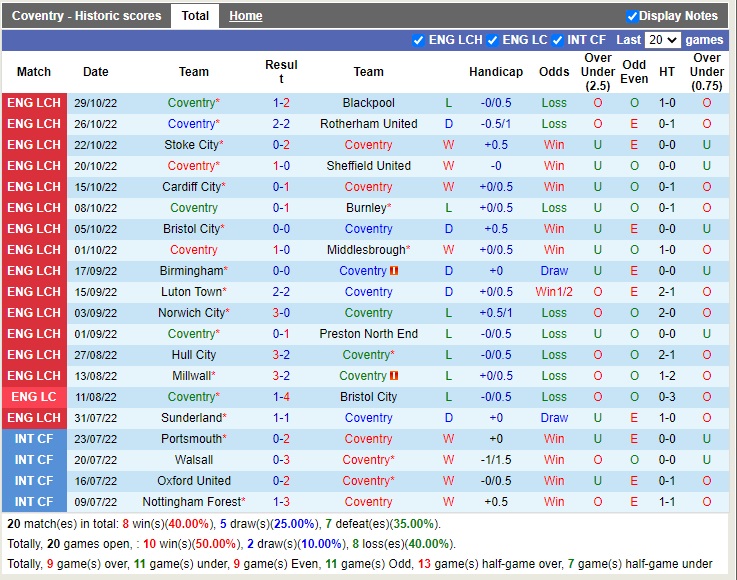
Task: Click Sunderland team name
Action: [x=194, y=418]
